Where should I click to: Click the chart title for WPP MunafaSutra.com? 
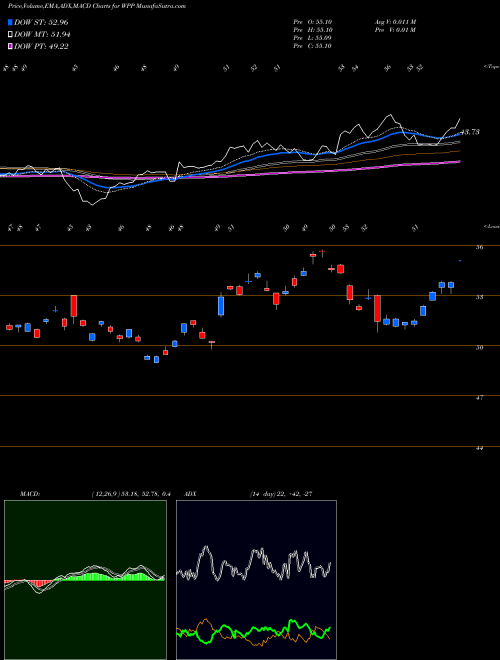(x=97, y=6)
